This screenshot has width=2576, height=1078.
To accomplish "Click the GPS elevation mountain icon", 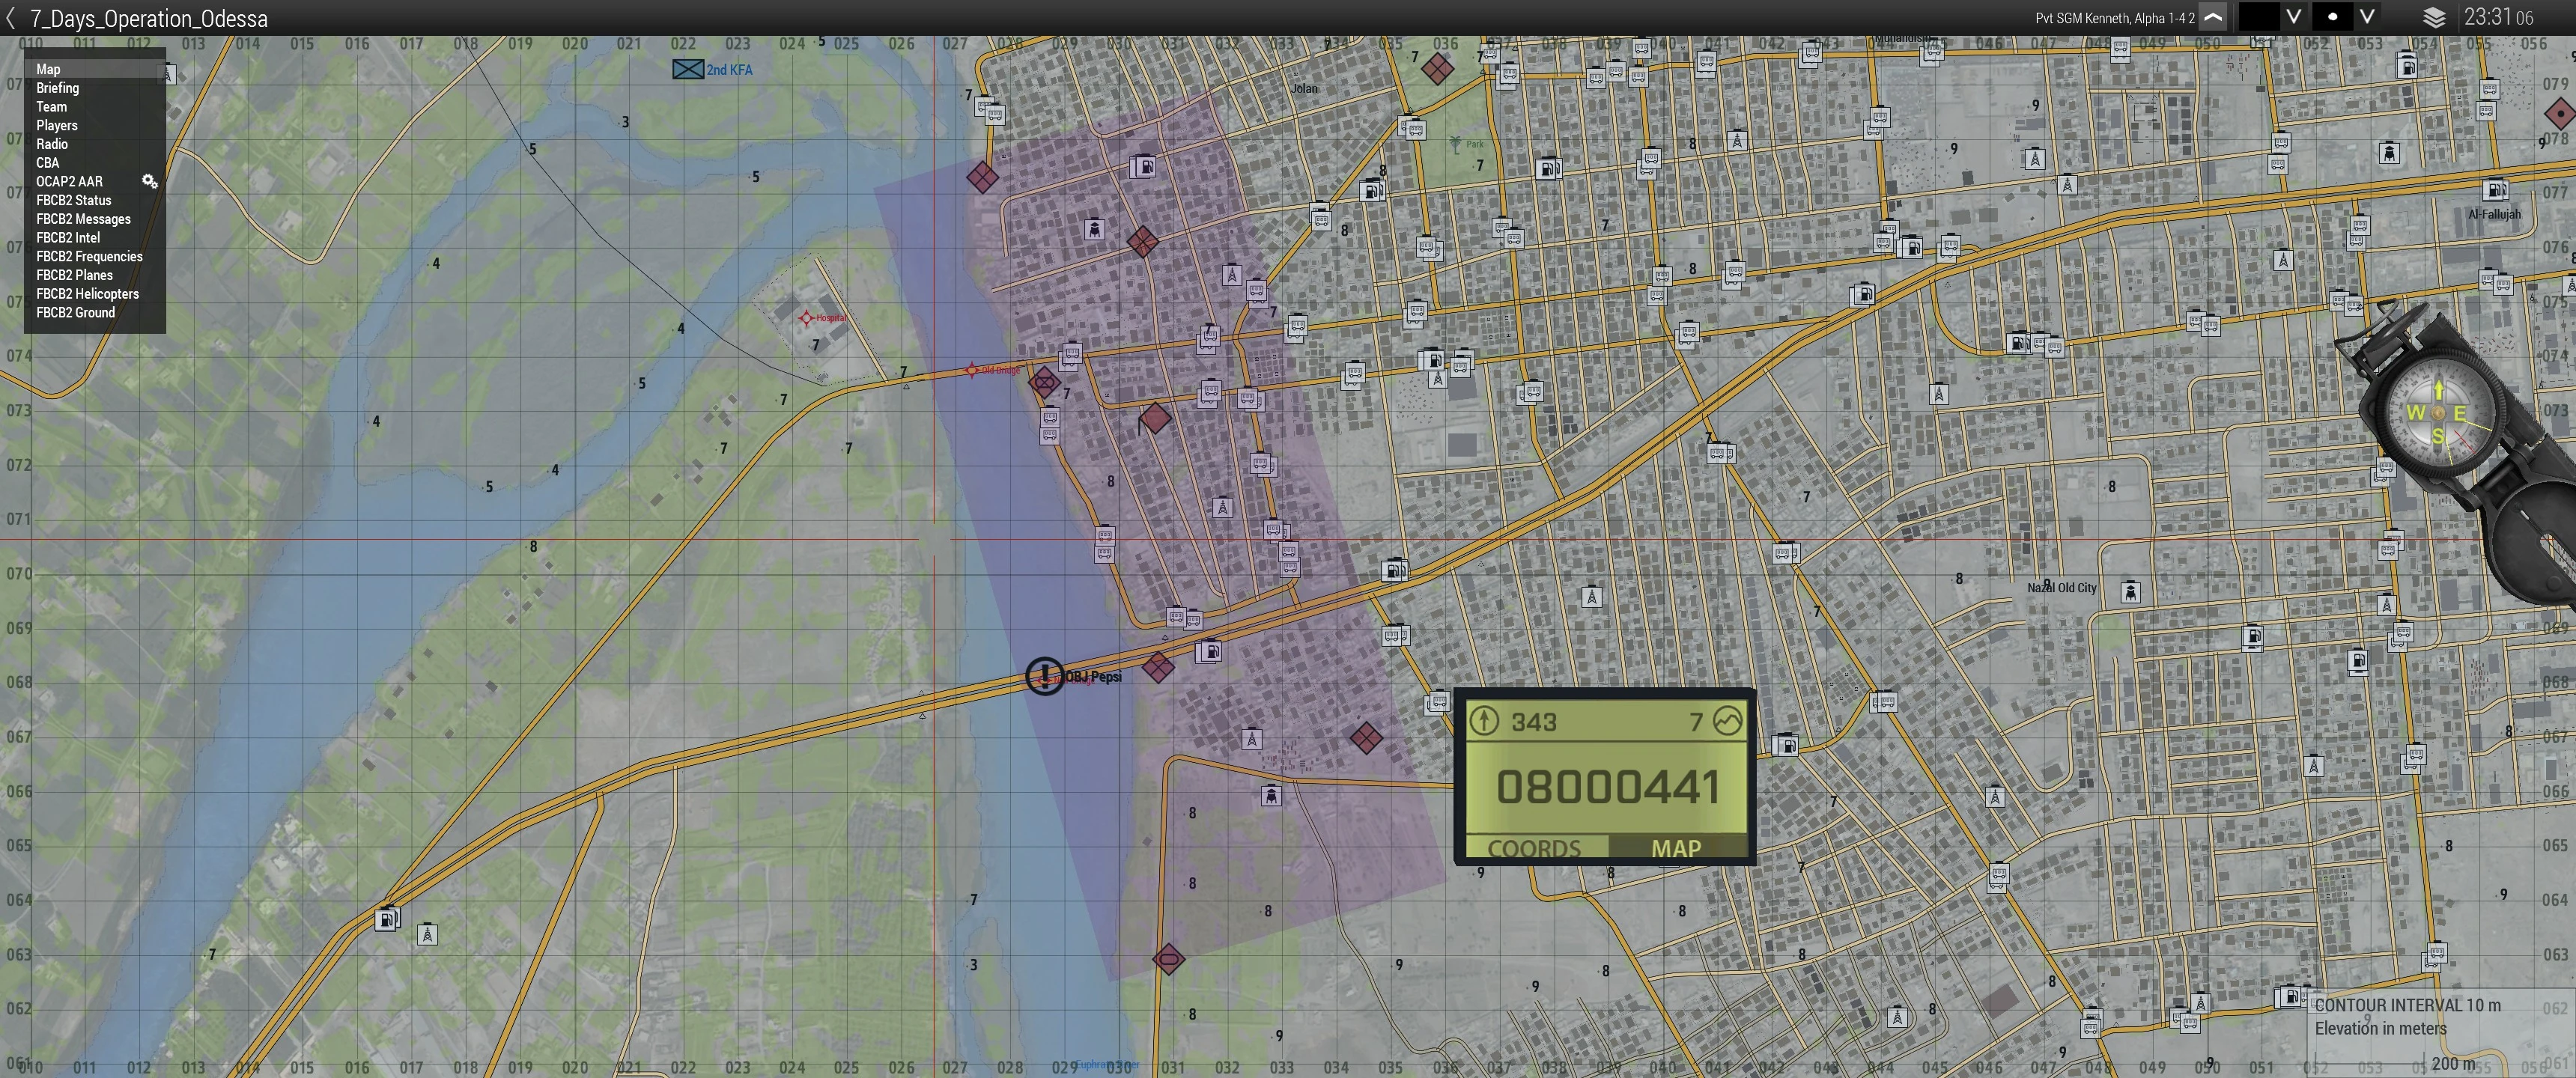I will [x=1727, y=720].
